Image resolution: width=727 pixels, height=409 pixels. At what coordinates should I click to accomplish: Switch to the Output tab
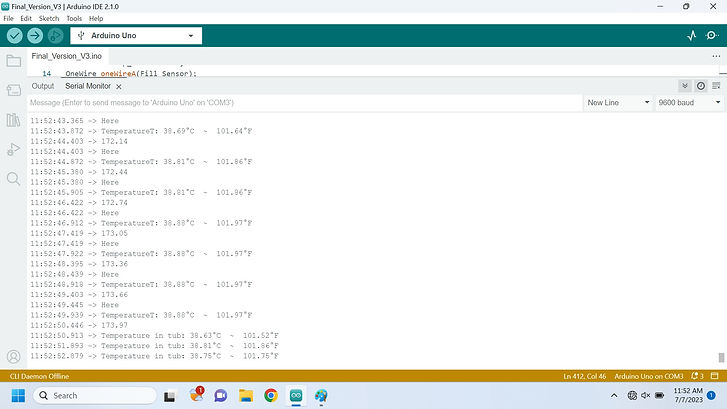pos(43,86)
